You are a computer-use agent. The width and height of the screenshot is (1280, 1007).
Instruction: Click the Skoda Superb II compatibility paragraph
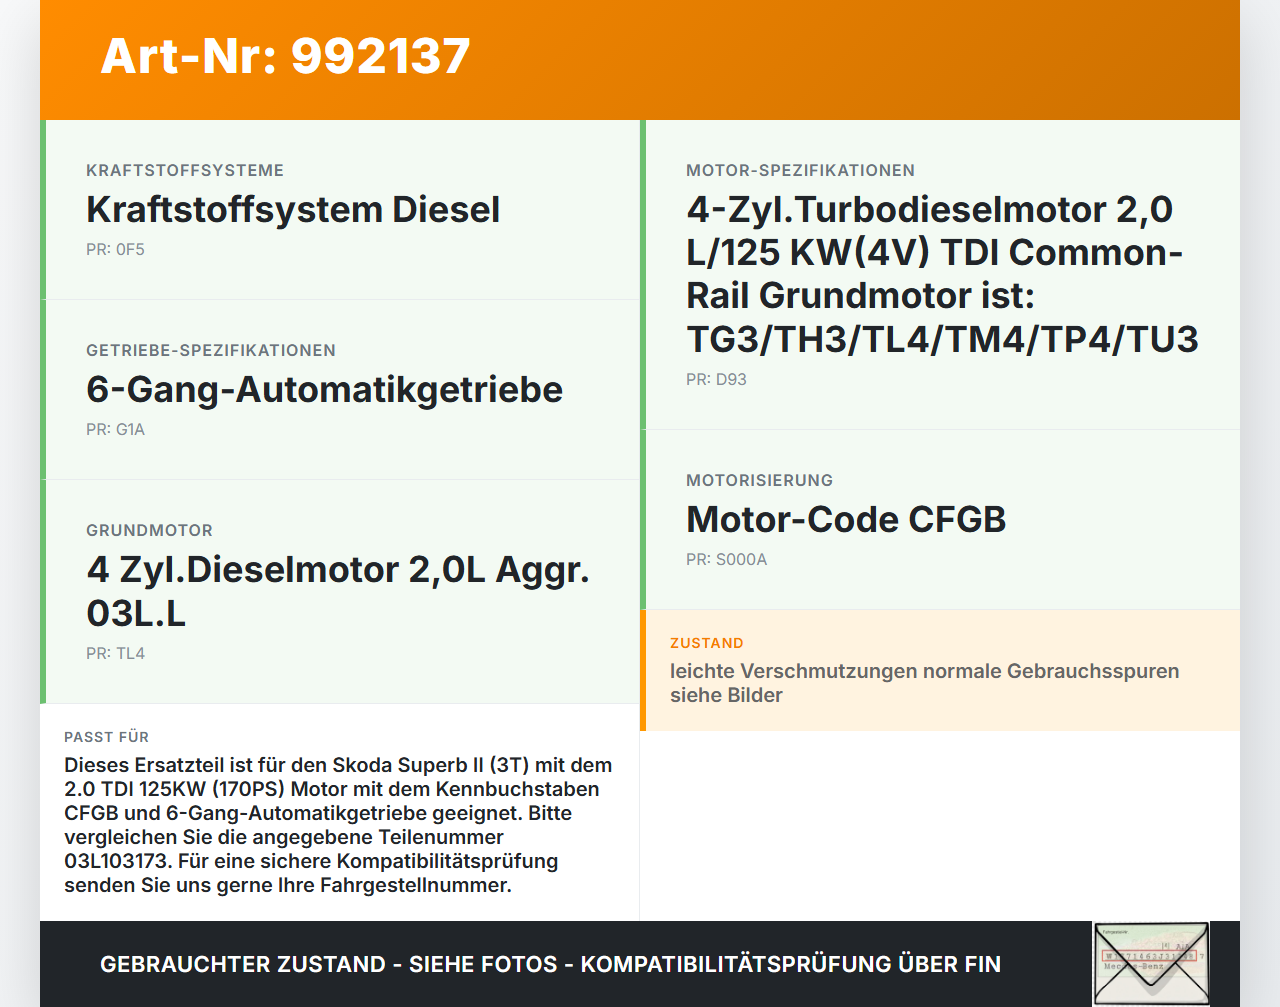[x=338, y=825]
